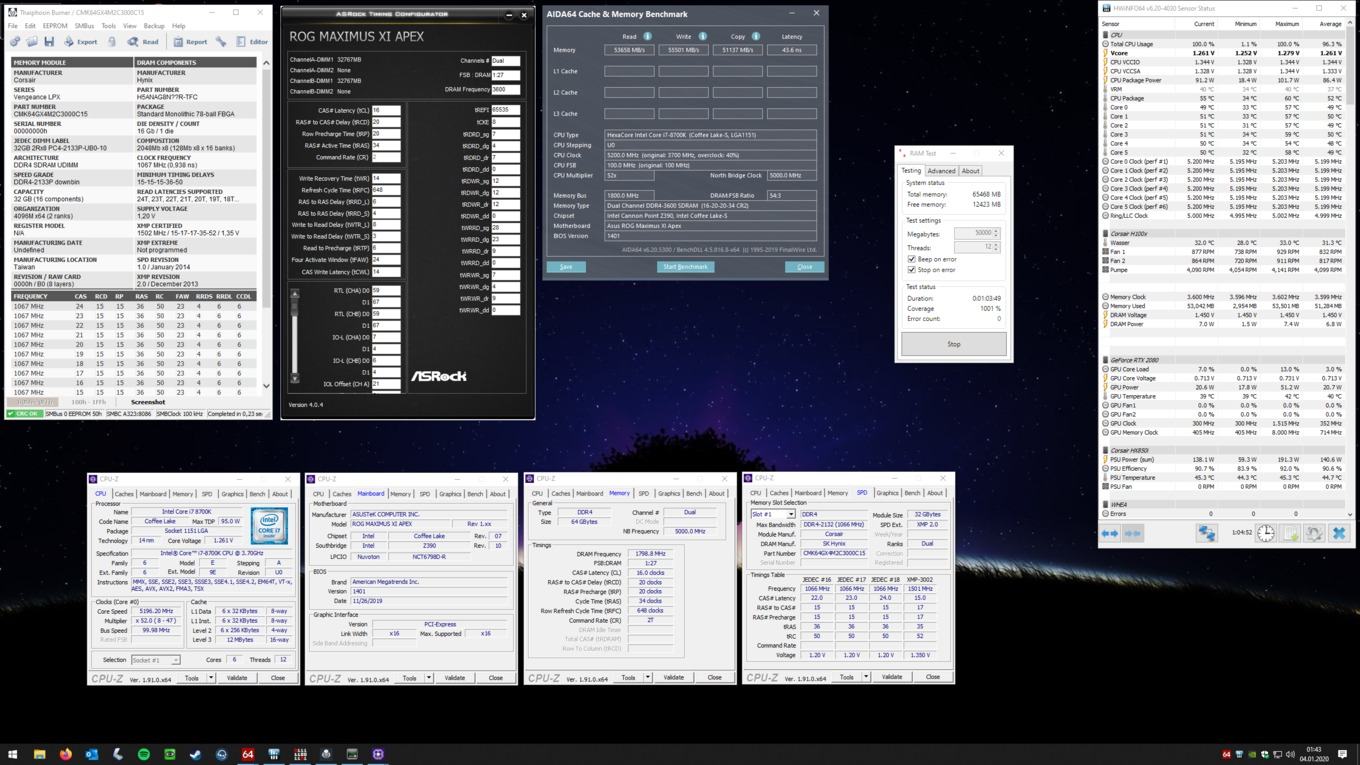Click HWiNFO collapse arrows icon in bottom bar

(x=1133, y=534)
